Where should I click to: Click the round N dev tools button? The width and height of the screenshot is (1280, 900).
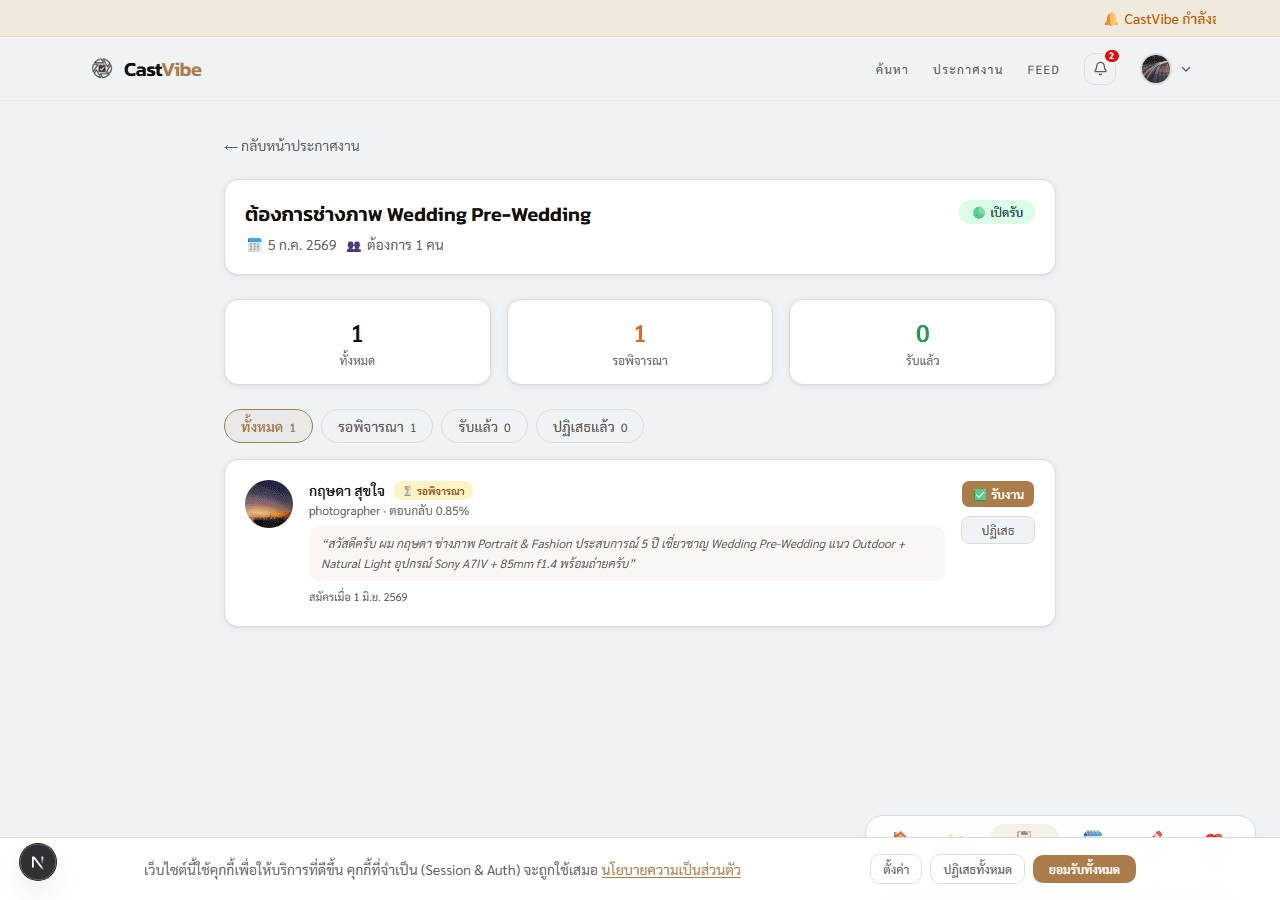point(38,862)
